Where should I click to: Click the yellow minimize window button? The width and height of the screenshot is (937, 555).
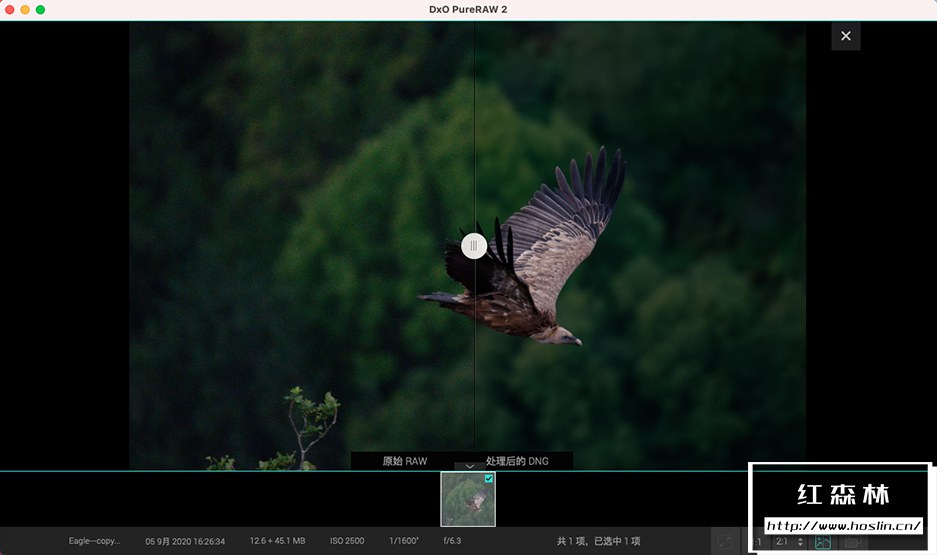(x=25, y=10)
